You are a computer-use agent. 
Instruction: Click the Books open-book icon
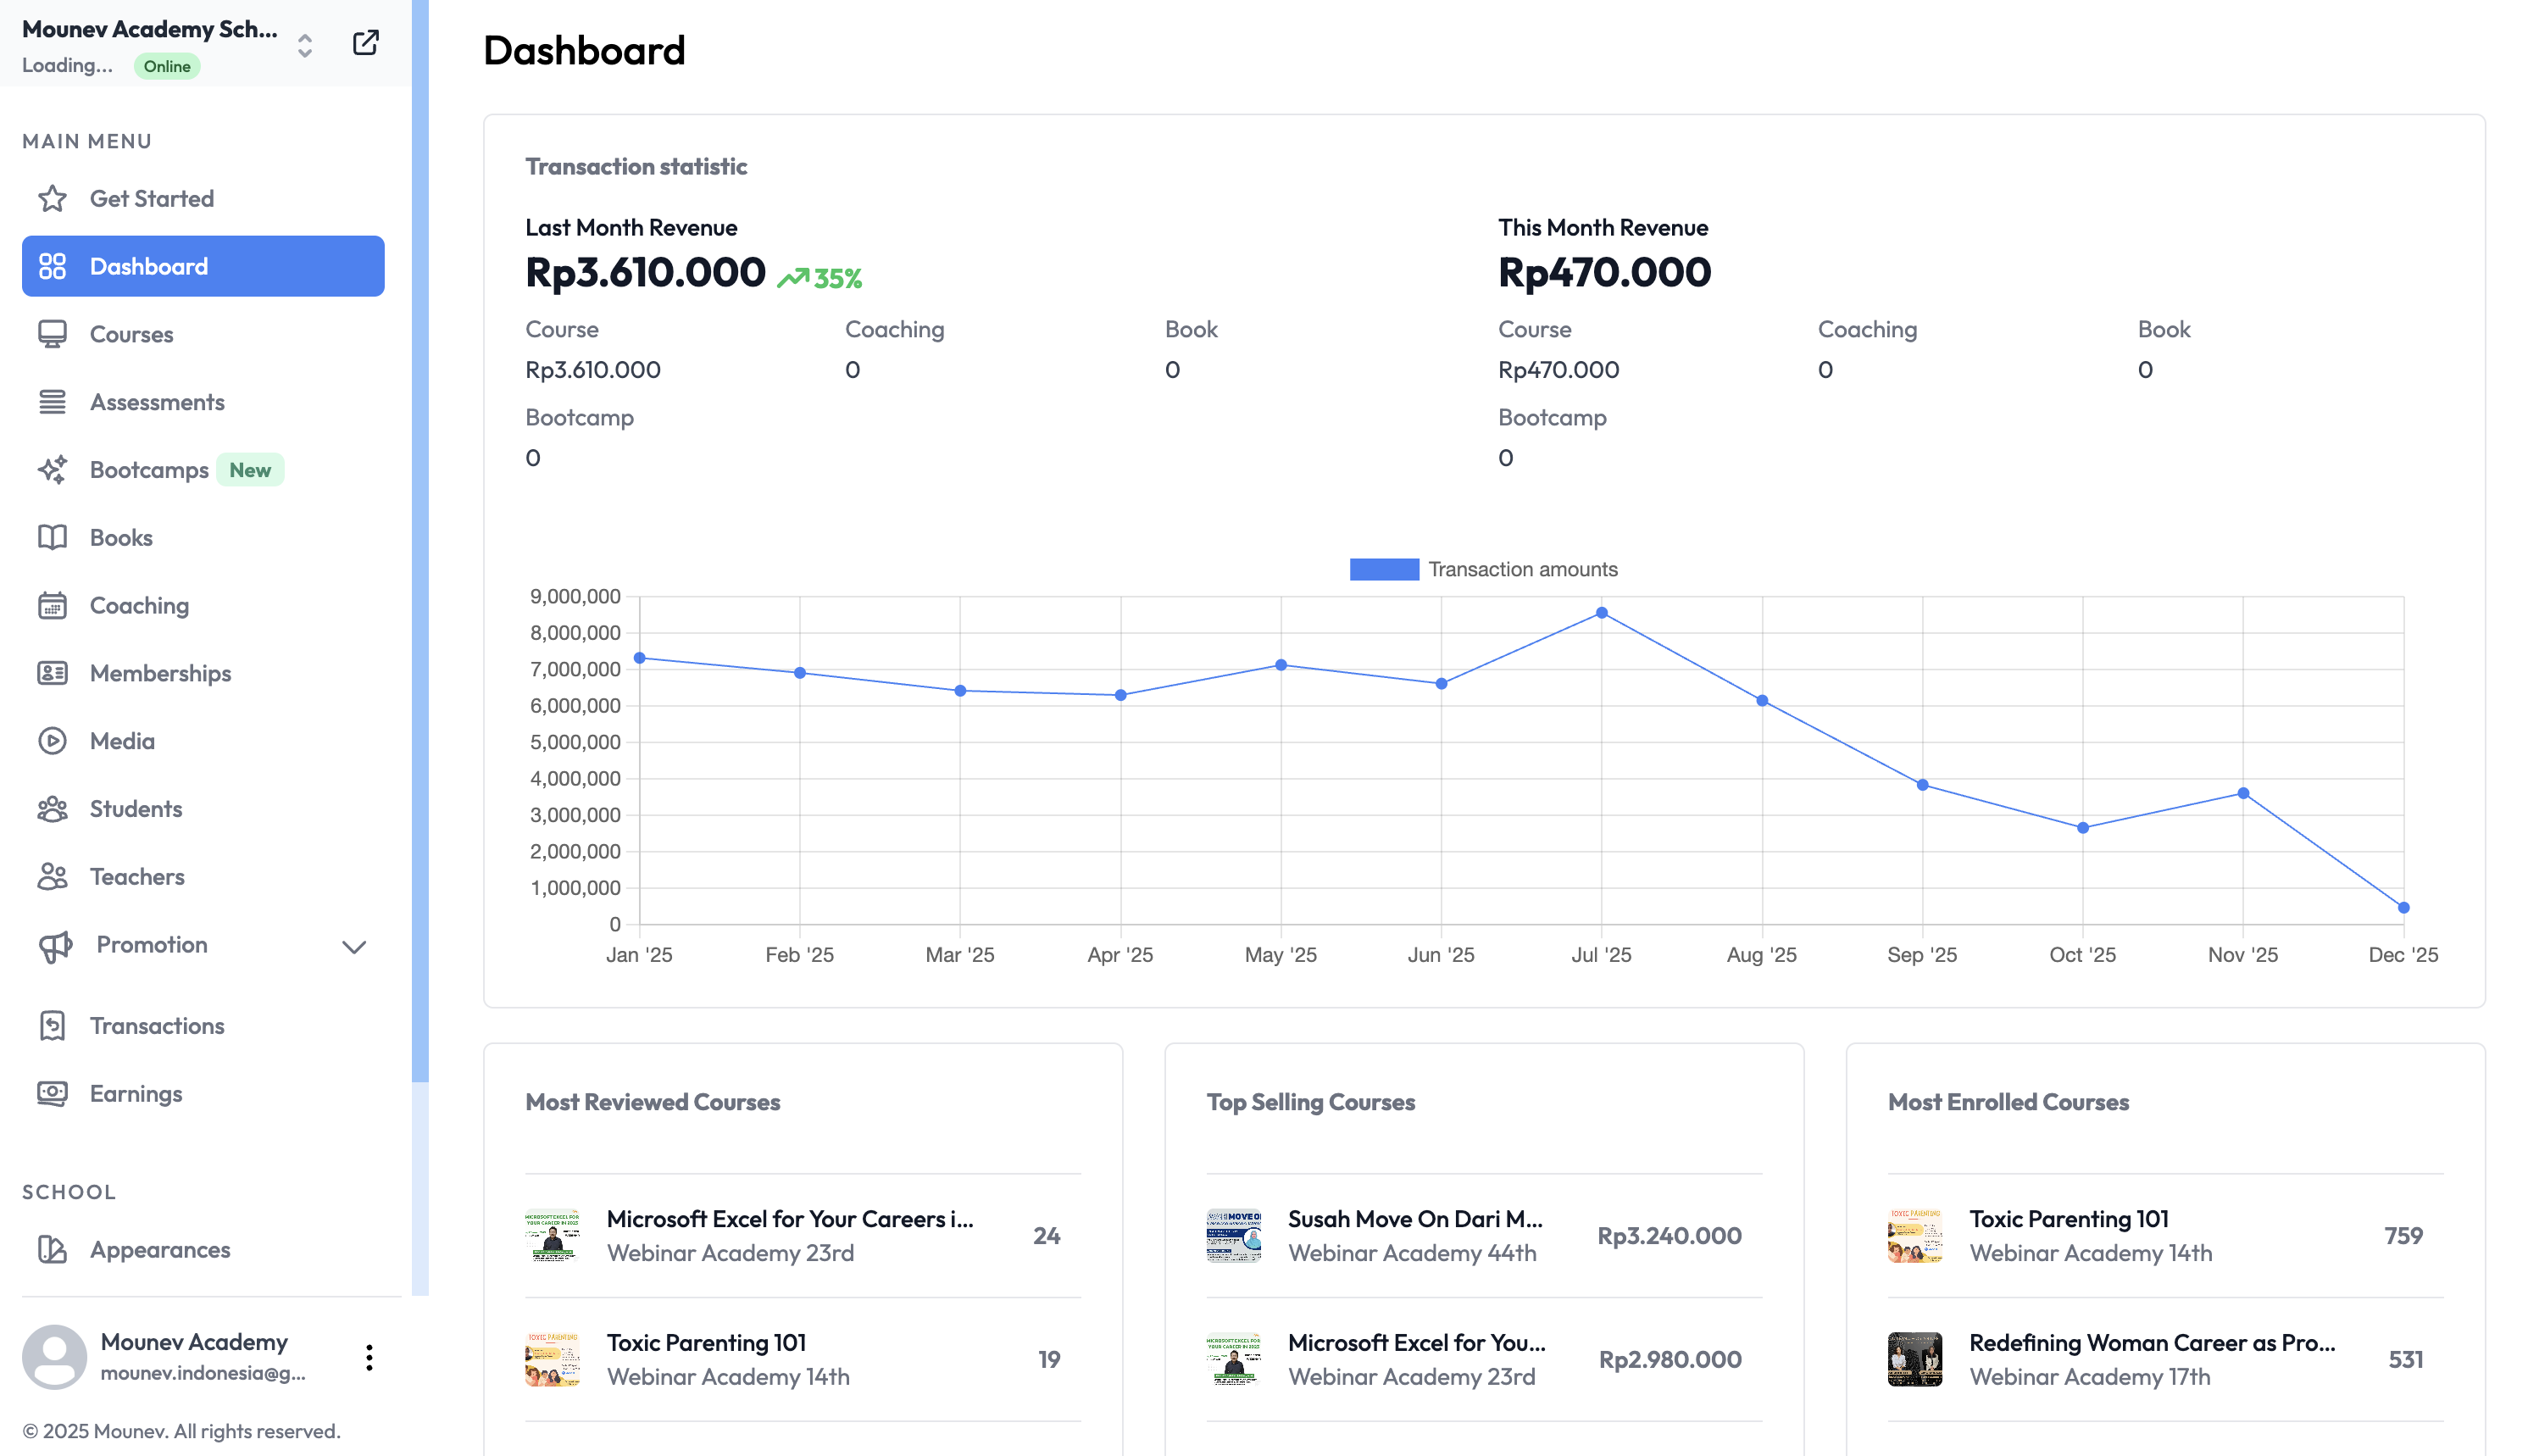tap(52, 538)
